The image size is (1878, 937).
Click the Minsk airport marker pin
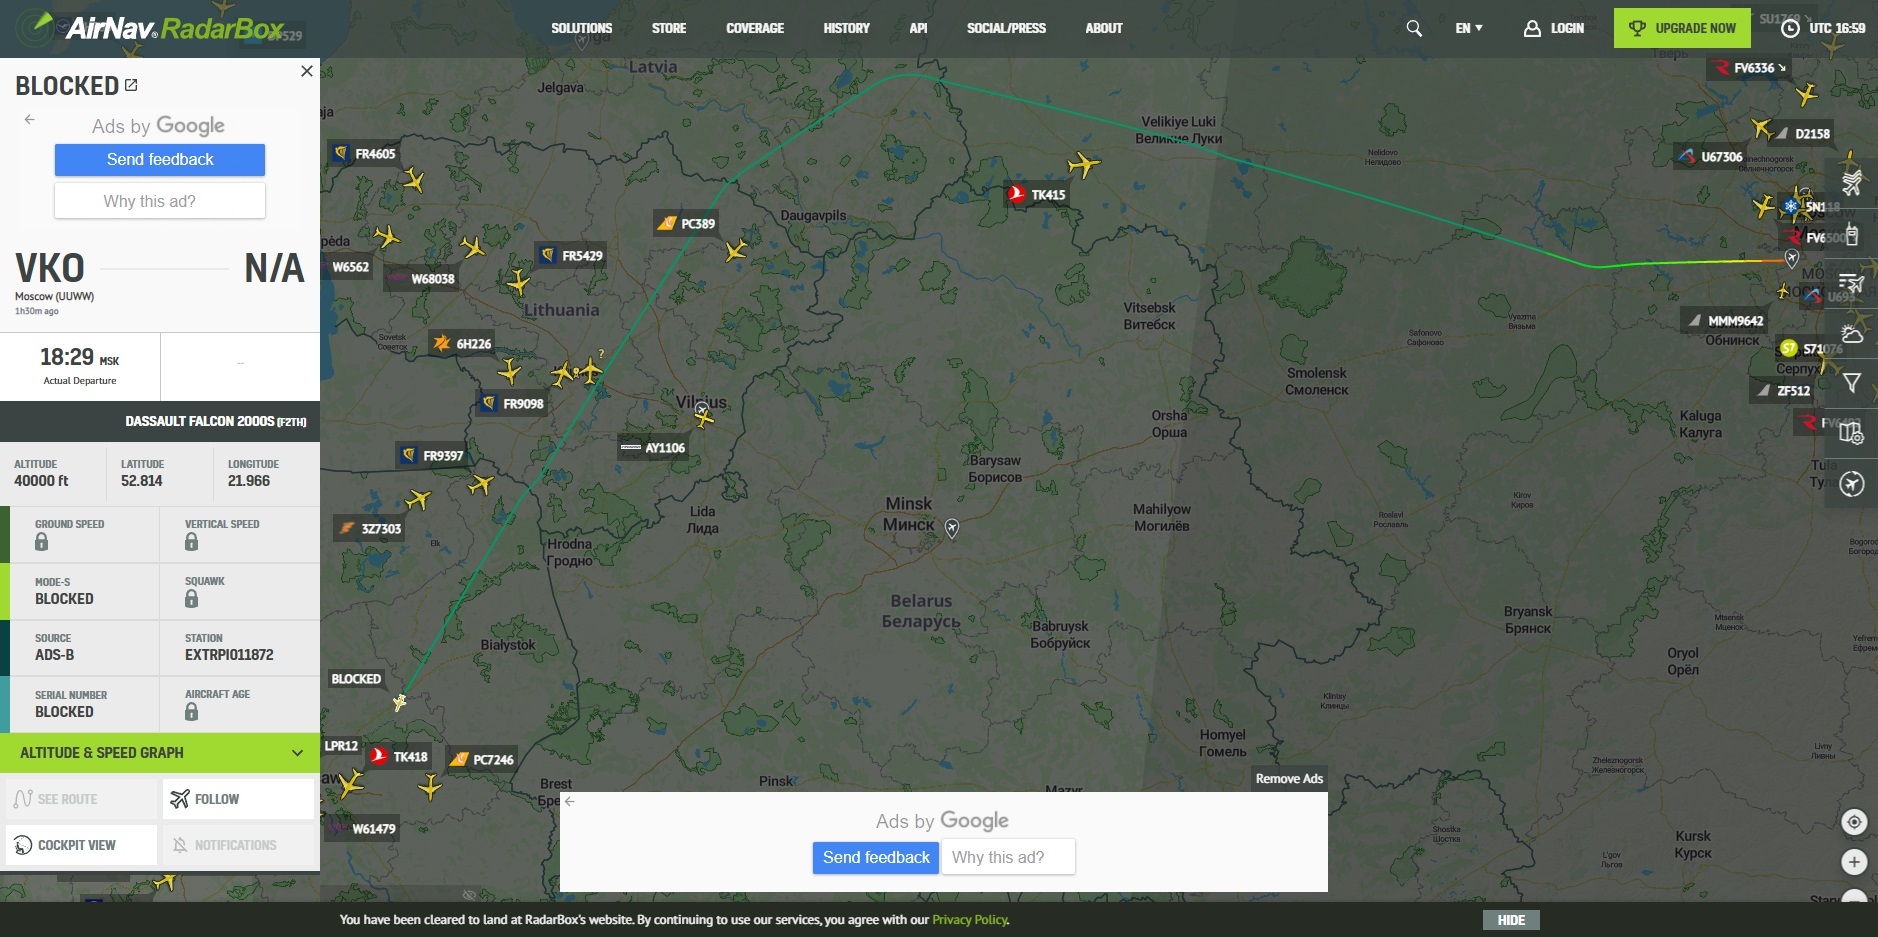(x=952, y=528)
